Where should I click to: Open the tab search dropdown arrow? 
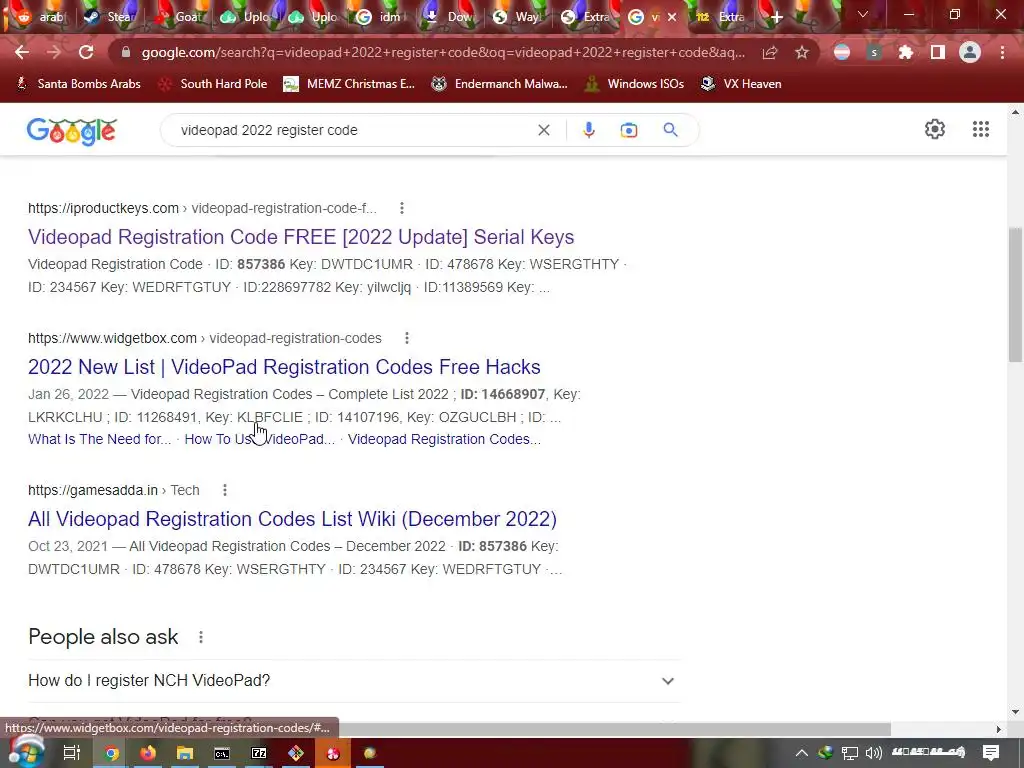point(863,14)
